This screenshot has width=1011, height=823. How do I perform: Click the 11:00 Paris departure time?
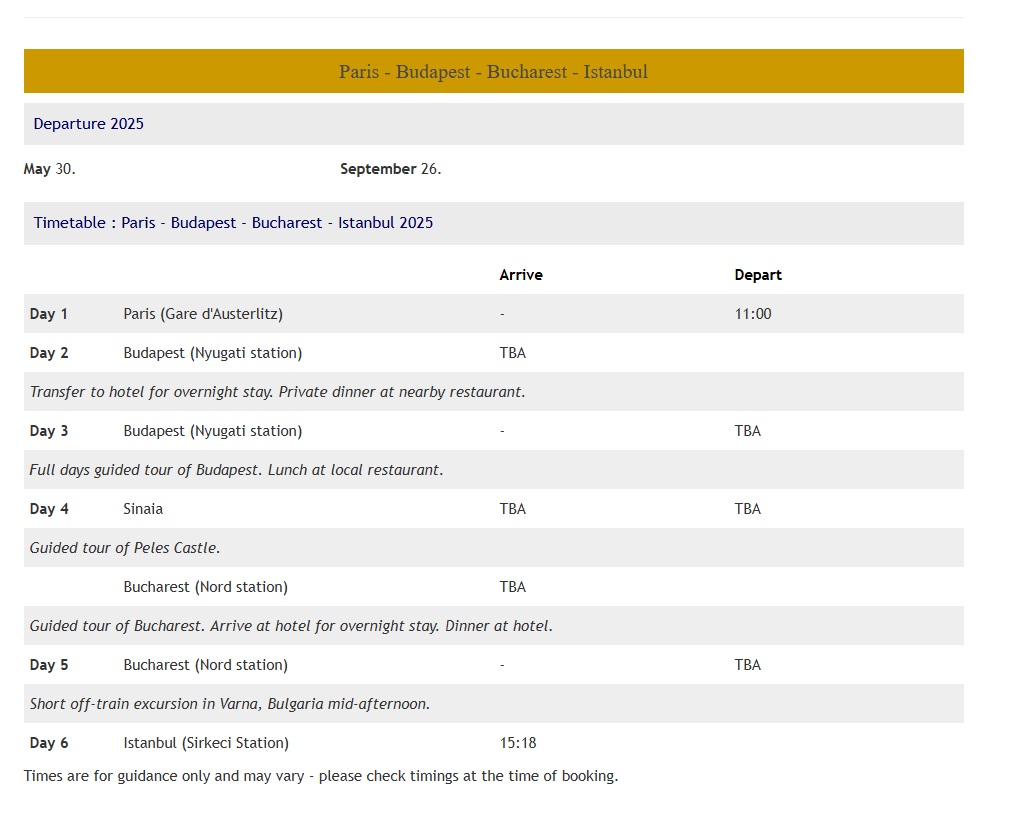[x=753, y=314]
